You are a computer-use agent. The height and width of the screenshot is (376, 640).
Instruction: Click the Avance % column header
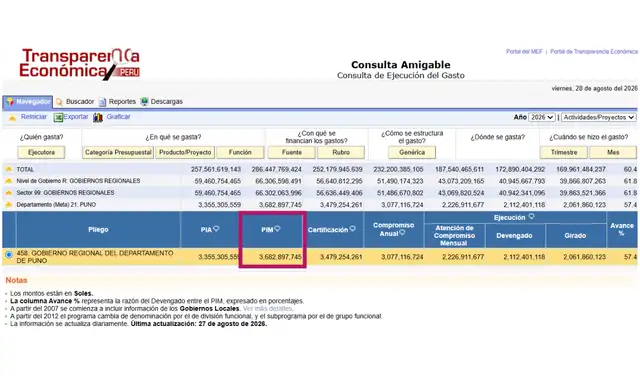coord(622,229)
